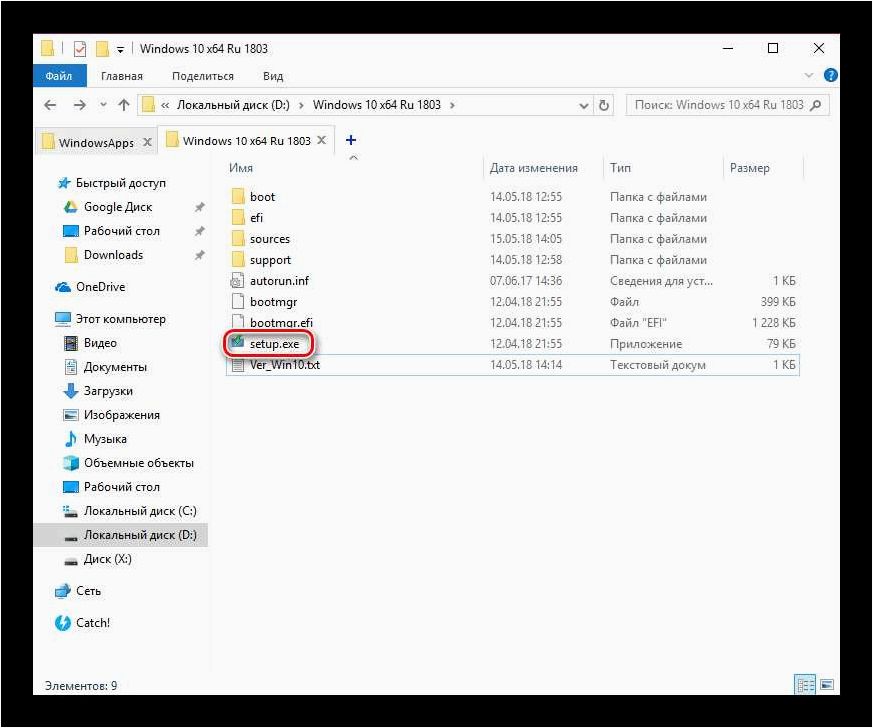The height and width of the screenshot is (728, 873).
Task: Add a new tab with plus icon
Action: [351, 140]
